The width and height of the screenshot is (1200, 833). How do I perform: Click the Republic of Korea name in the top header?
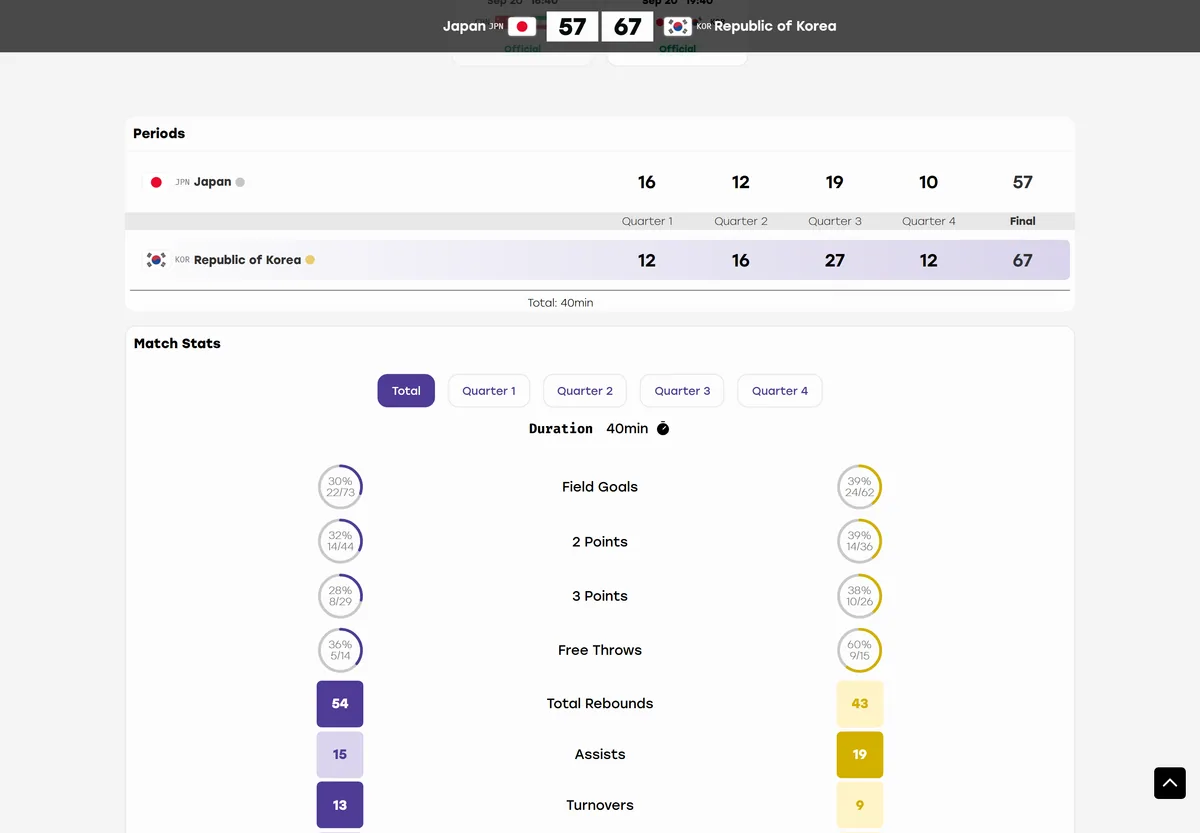(x=775, y=26)
